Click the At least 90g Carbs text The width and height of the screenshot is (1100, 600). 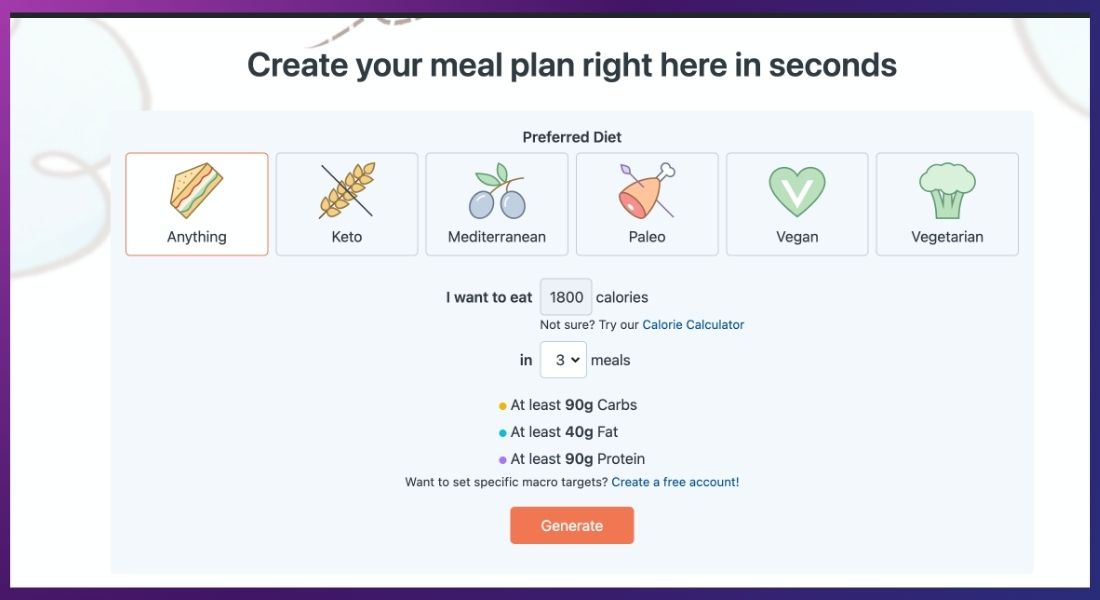point(574,405)
